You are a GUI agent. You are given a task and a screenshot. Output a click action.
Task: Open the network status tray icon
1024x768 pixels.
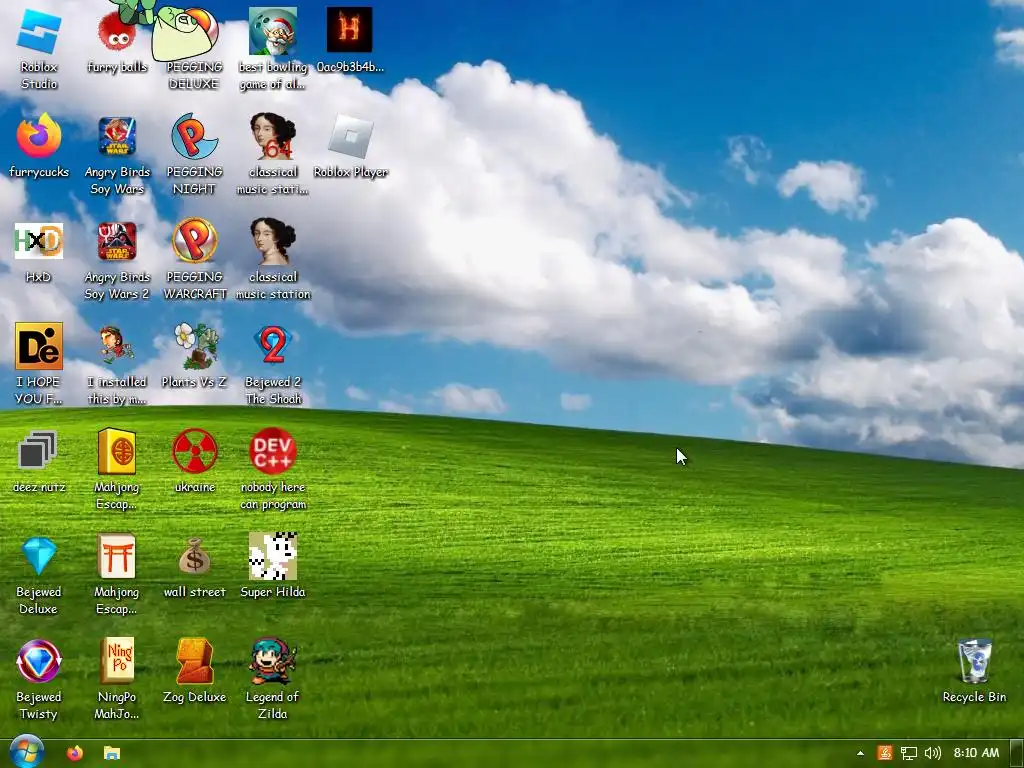click(x=908, y=753)
